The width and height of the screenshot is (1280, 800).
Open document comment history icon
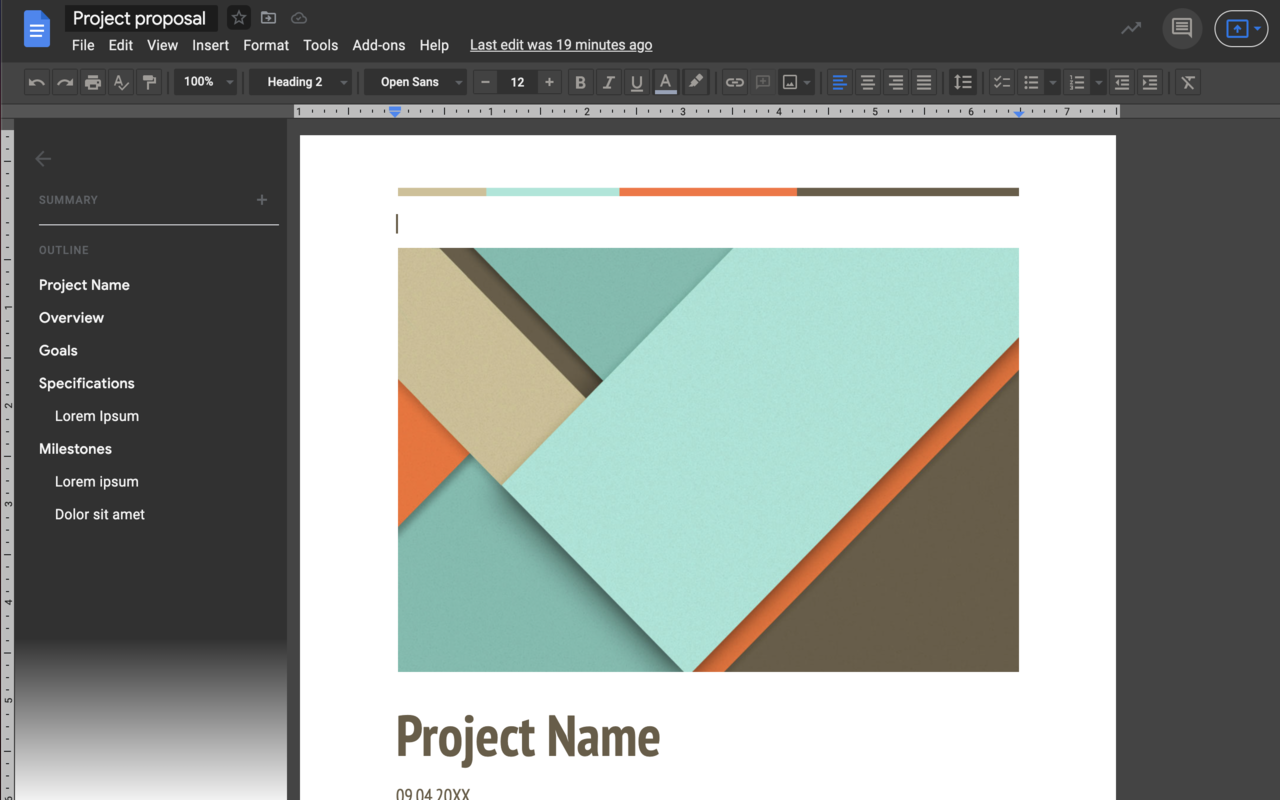click(x=1181, y=28)
